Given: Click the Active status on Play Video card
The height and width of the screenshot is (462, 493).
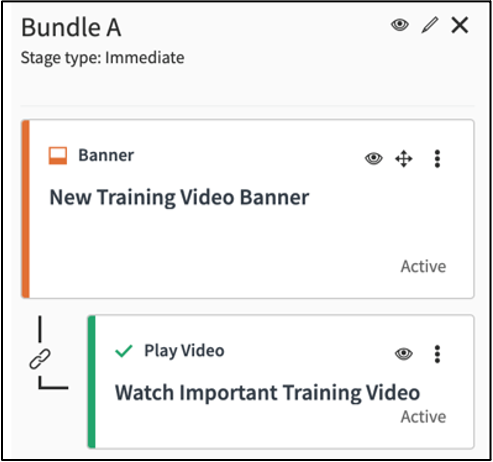Looking at the screenshot, I should [423, 417].
